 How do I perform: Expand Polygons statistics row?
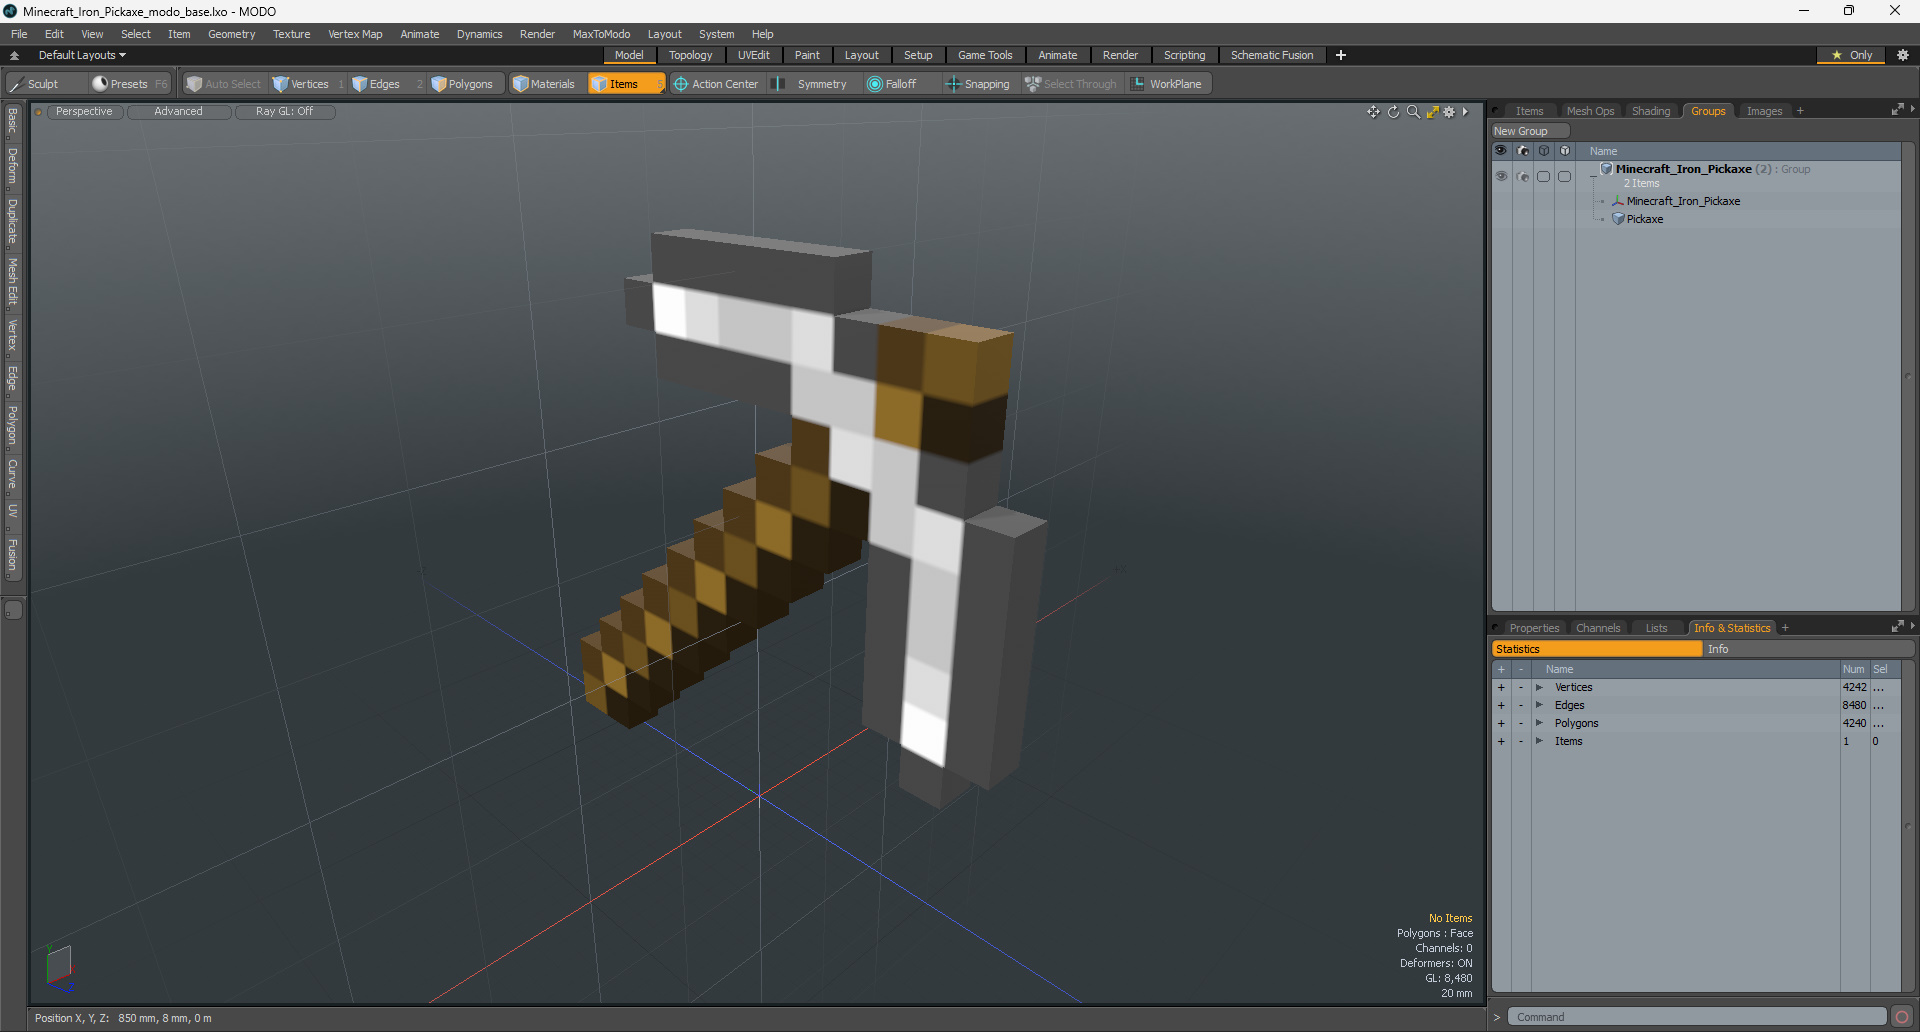[1539, 723]
